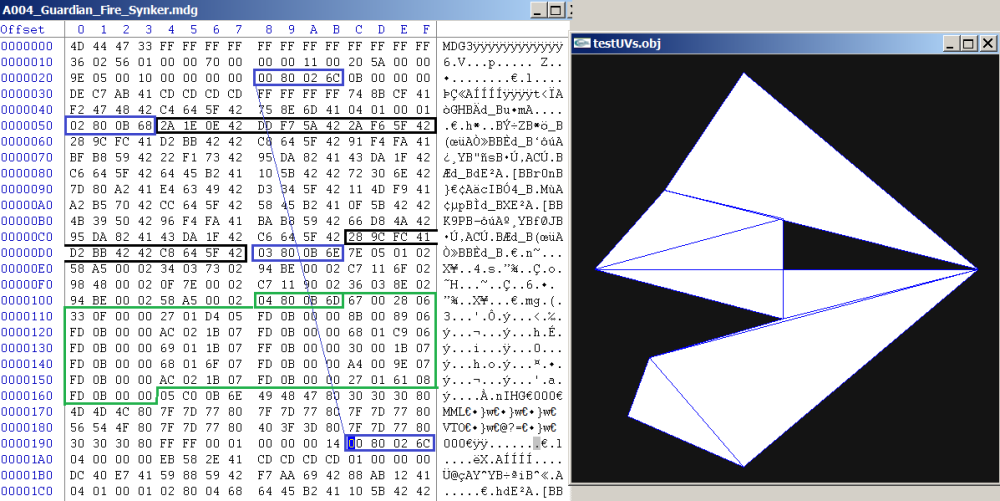Click offset row label 0000050
This screenshot has width=1000, height=501.
[27, 125]
